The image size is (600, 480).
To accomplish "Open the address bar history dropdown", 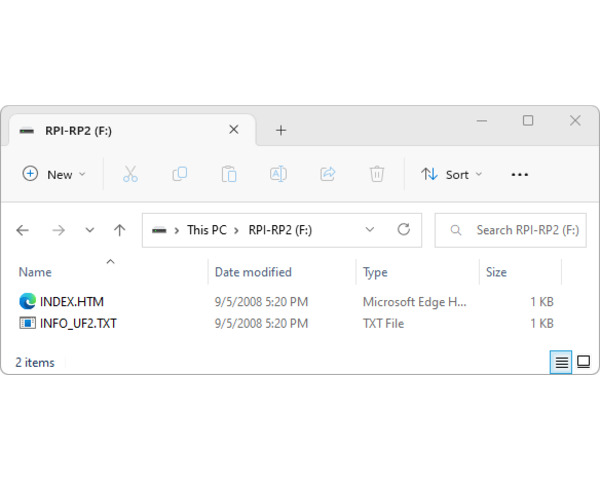I will coord(370,230).
